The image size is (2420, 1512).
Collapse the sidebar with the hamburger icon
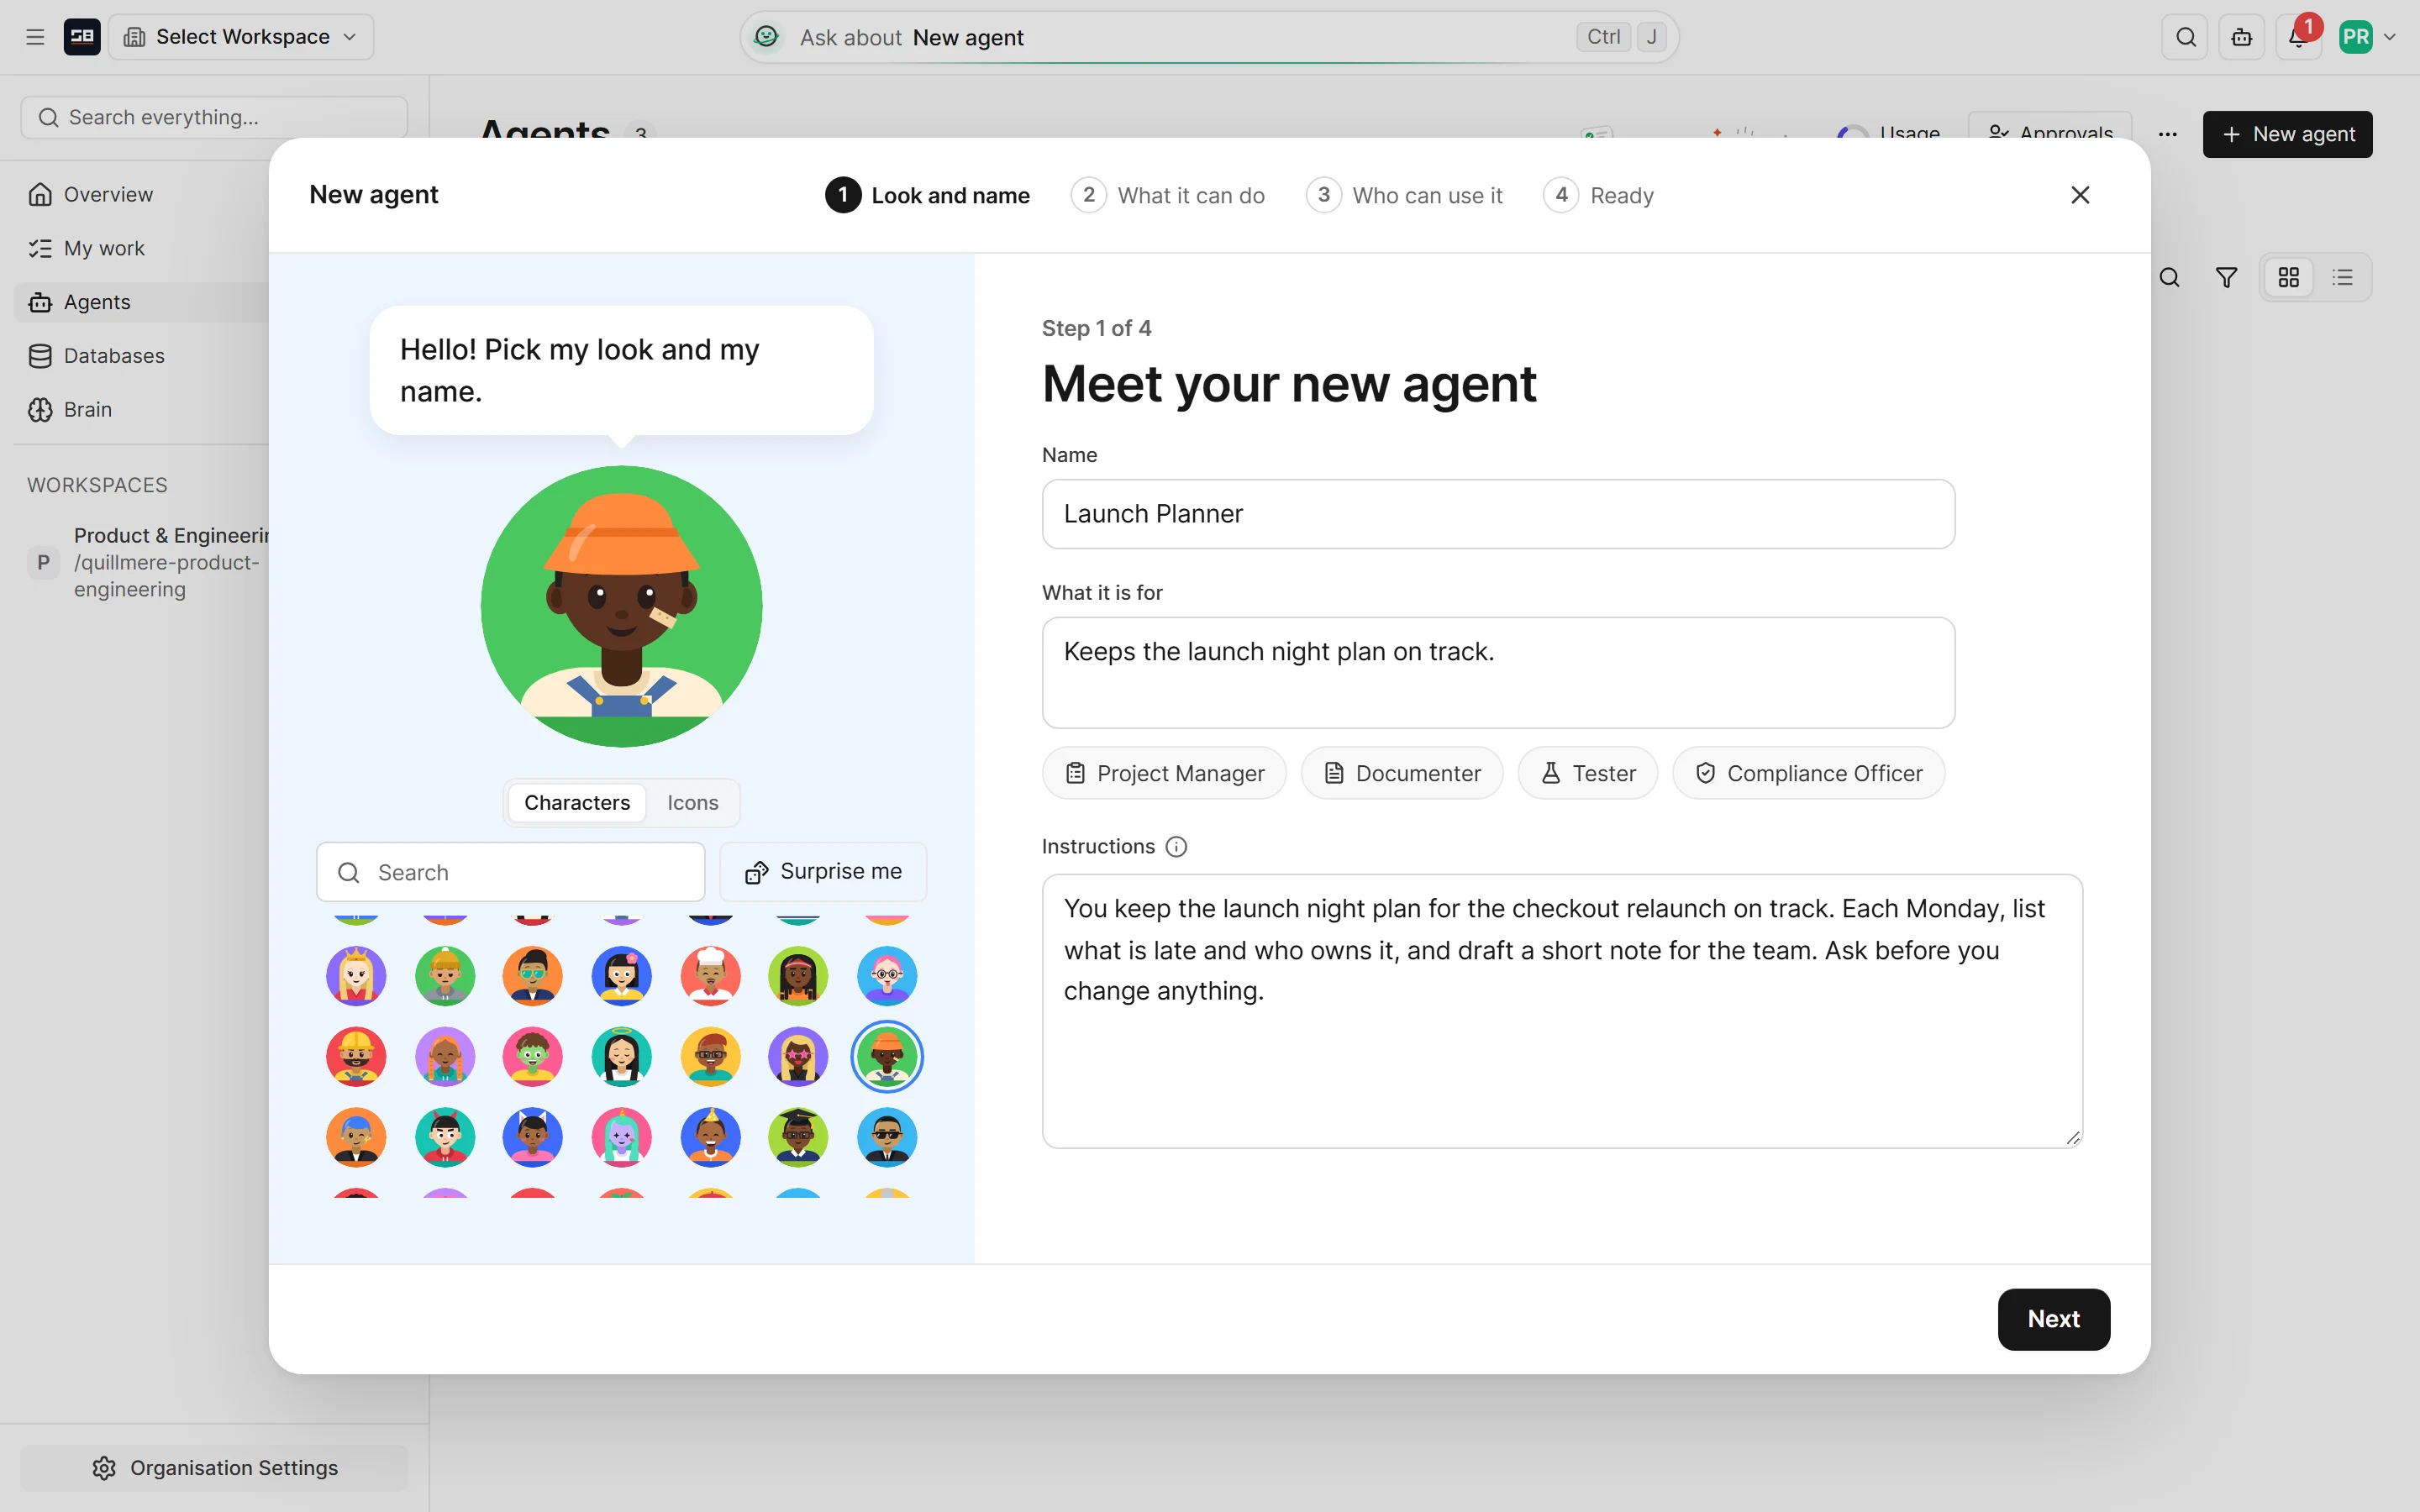tap(35, 37)
